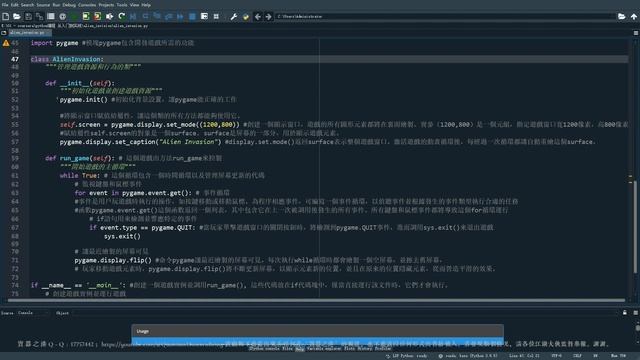Image resolution: width=640 pixels, height=360 pixels.
Task: Click the four-squares layout icon
Action: click(x=216, y=16)
